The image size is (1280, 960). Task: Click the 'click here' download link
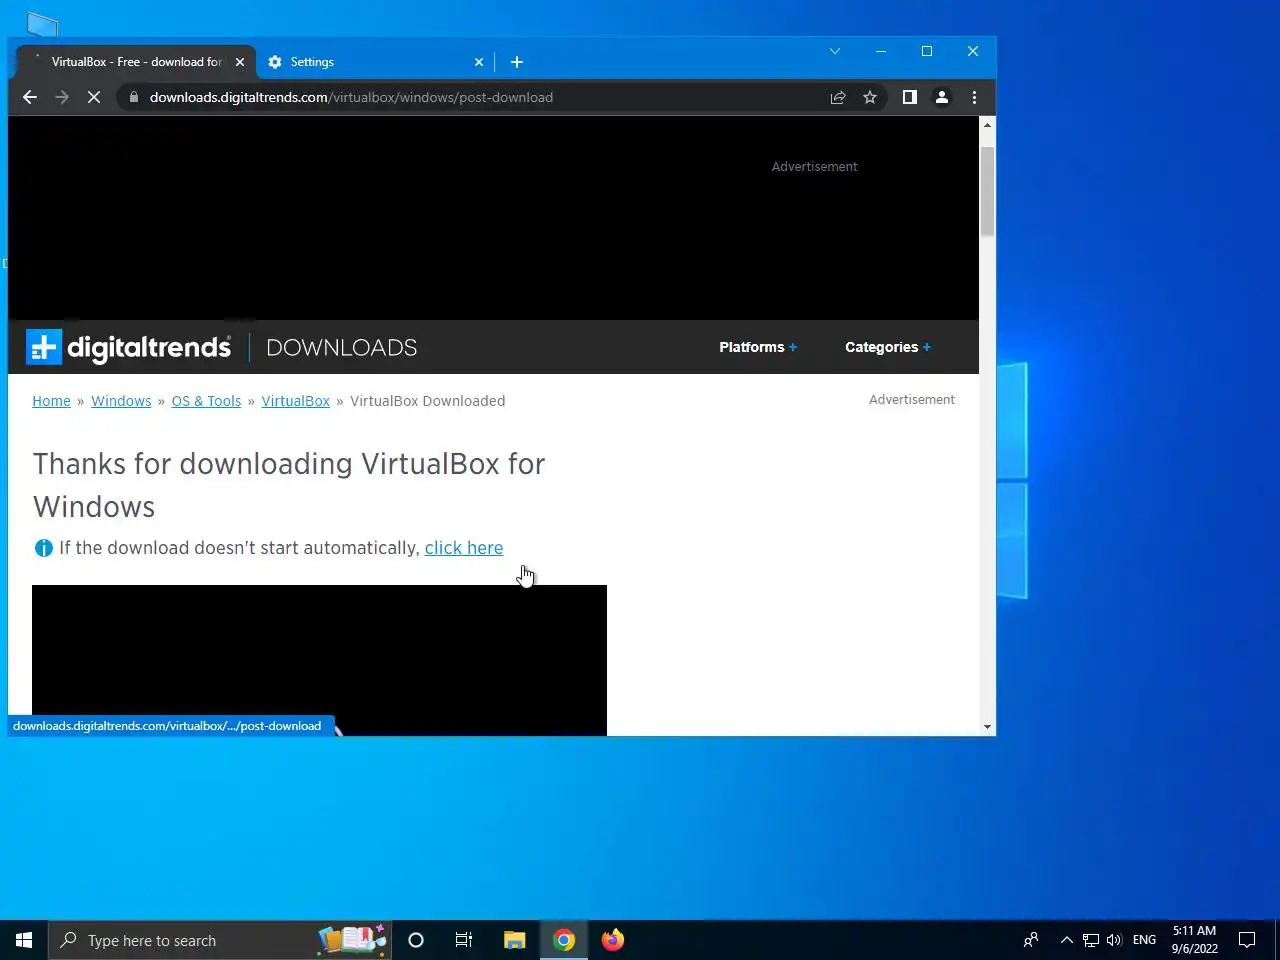(x=464, y=548)
